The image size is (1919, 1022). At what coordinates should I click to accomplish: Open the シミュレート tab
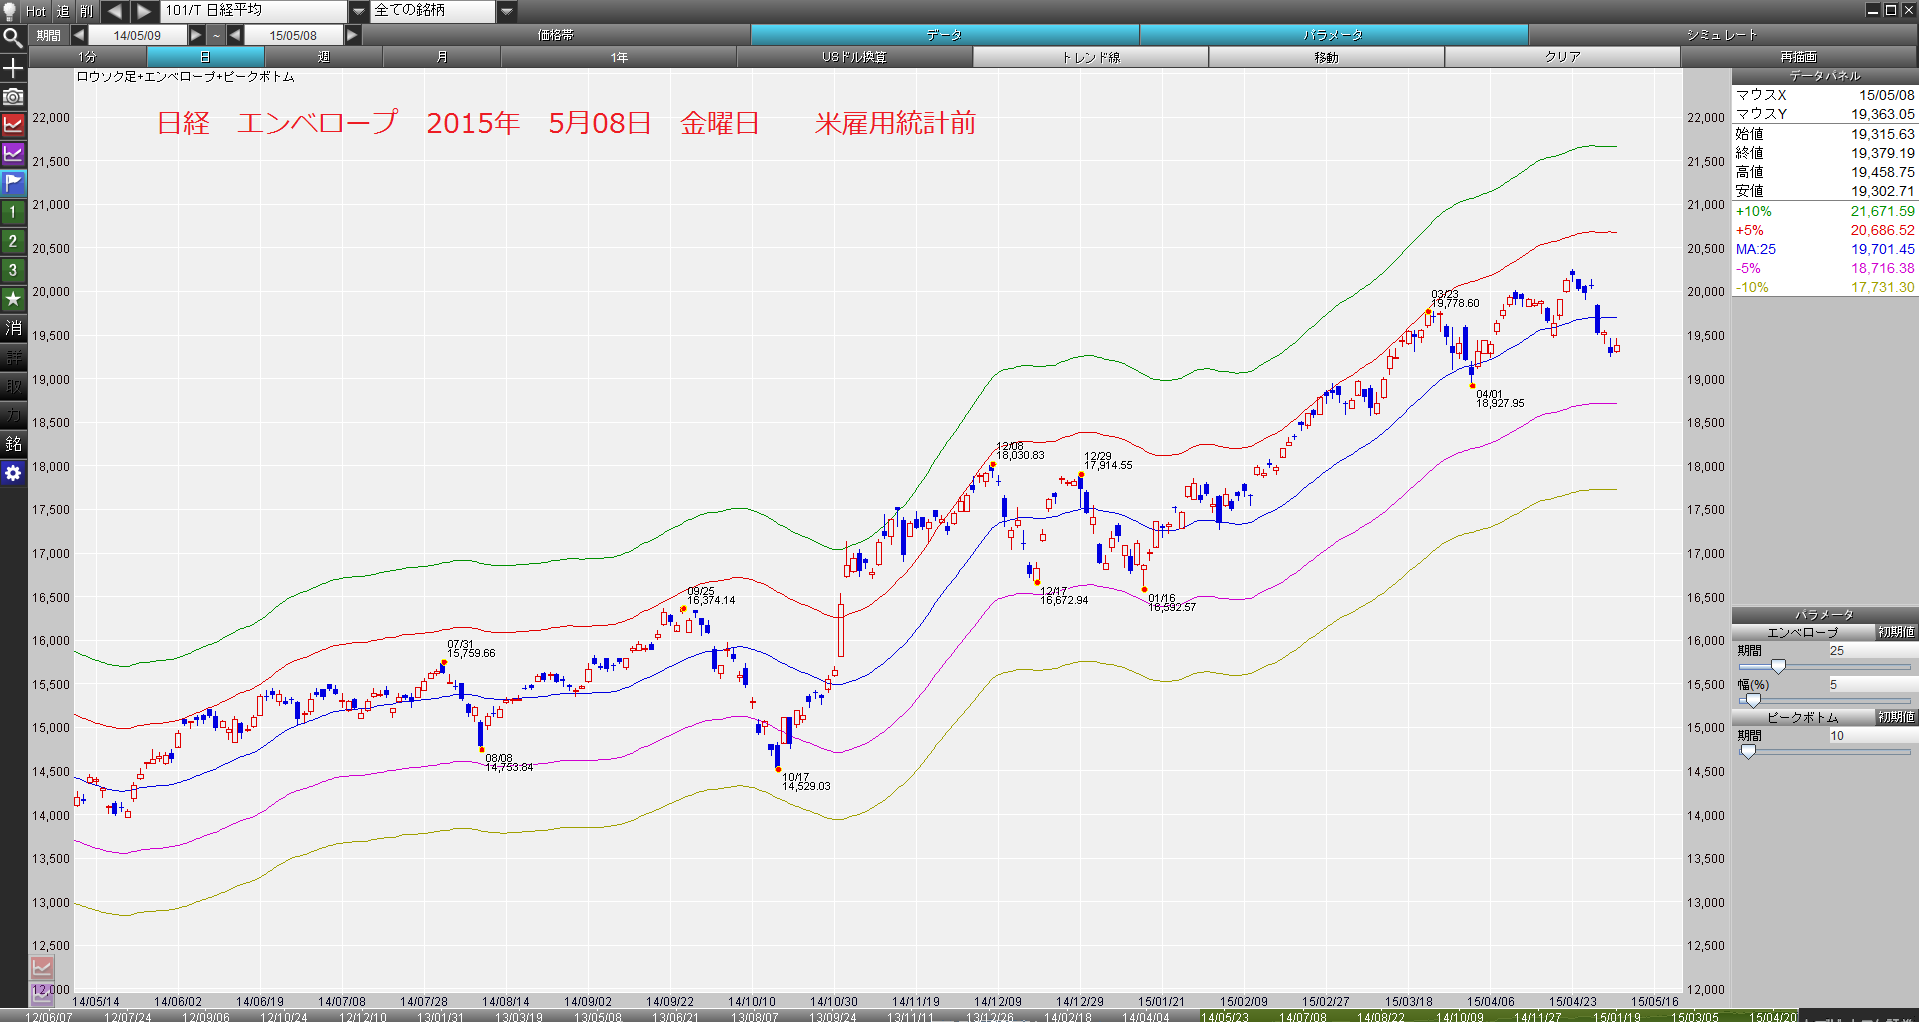[1722, 35]
